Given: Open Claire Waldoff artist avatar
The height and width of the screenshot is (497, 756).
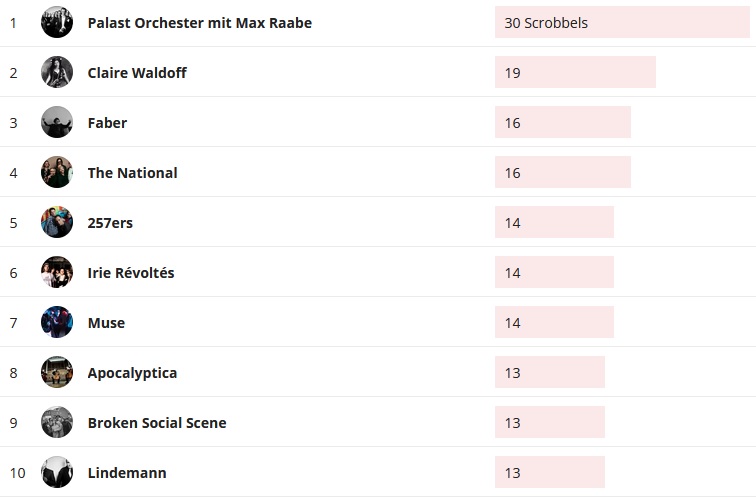Looking at the screenshot, I should [x=57, y=72].
